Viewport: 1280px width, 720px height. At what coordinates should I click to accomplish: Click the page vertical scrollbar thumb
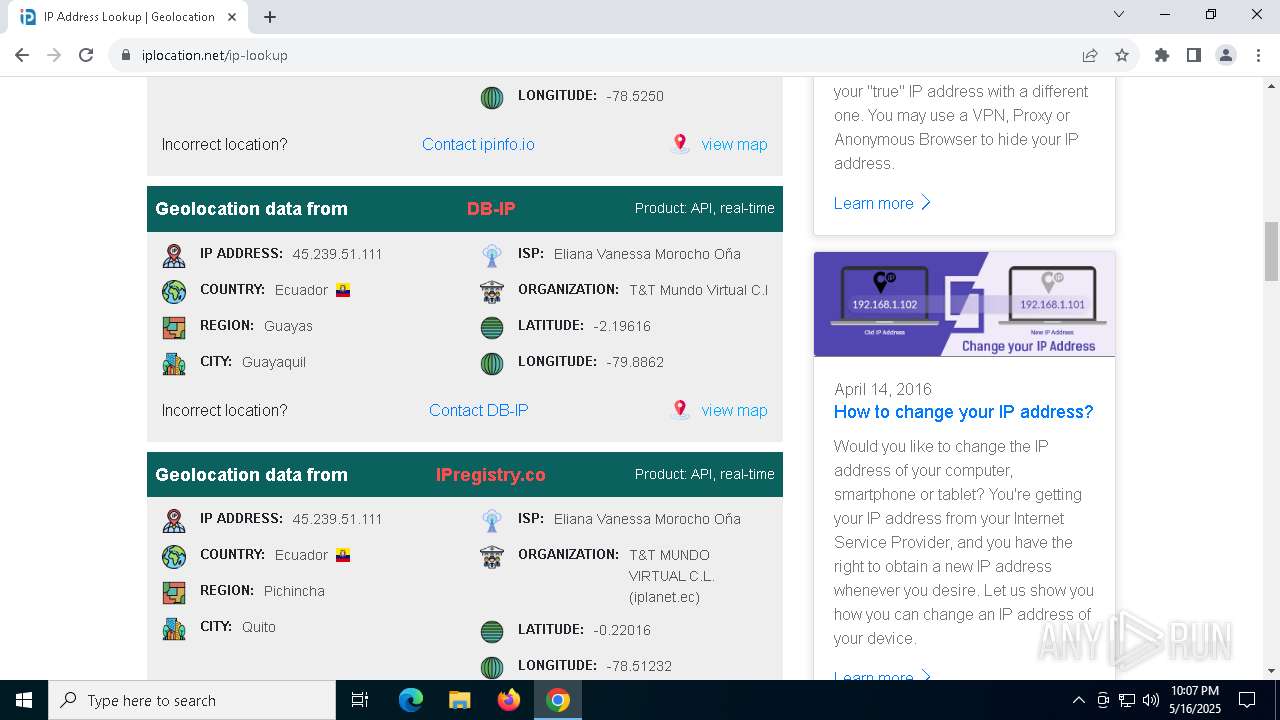pyautogui.click(x=1272, y=251)
